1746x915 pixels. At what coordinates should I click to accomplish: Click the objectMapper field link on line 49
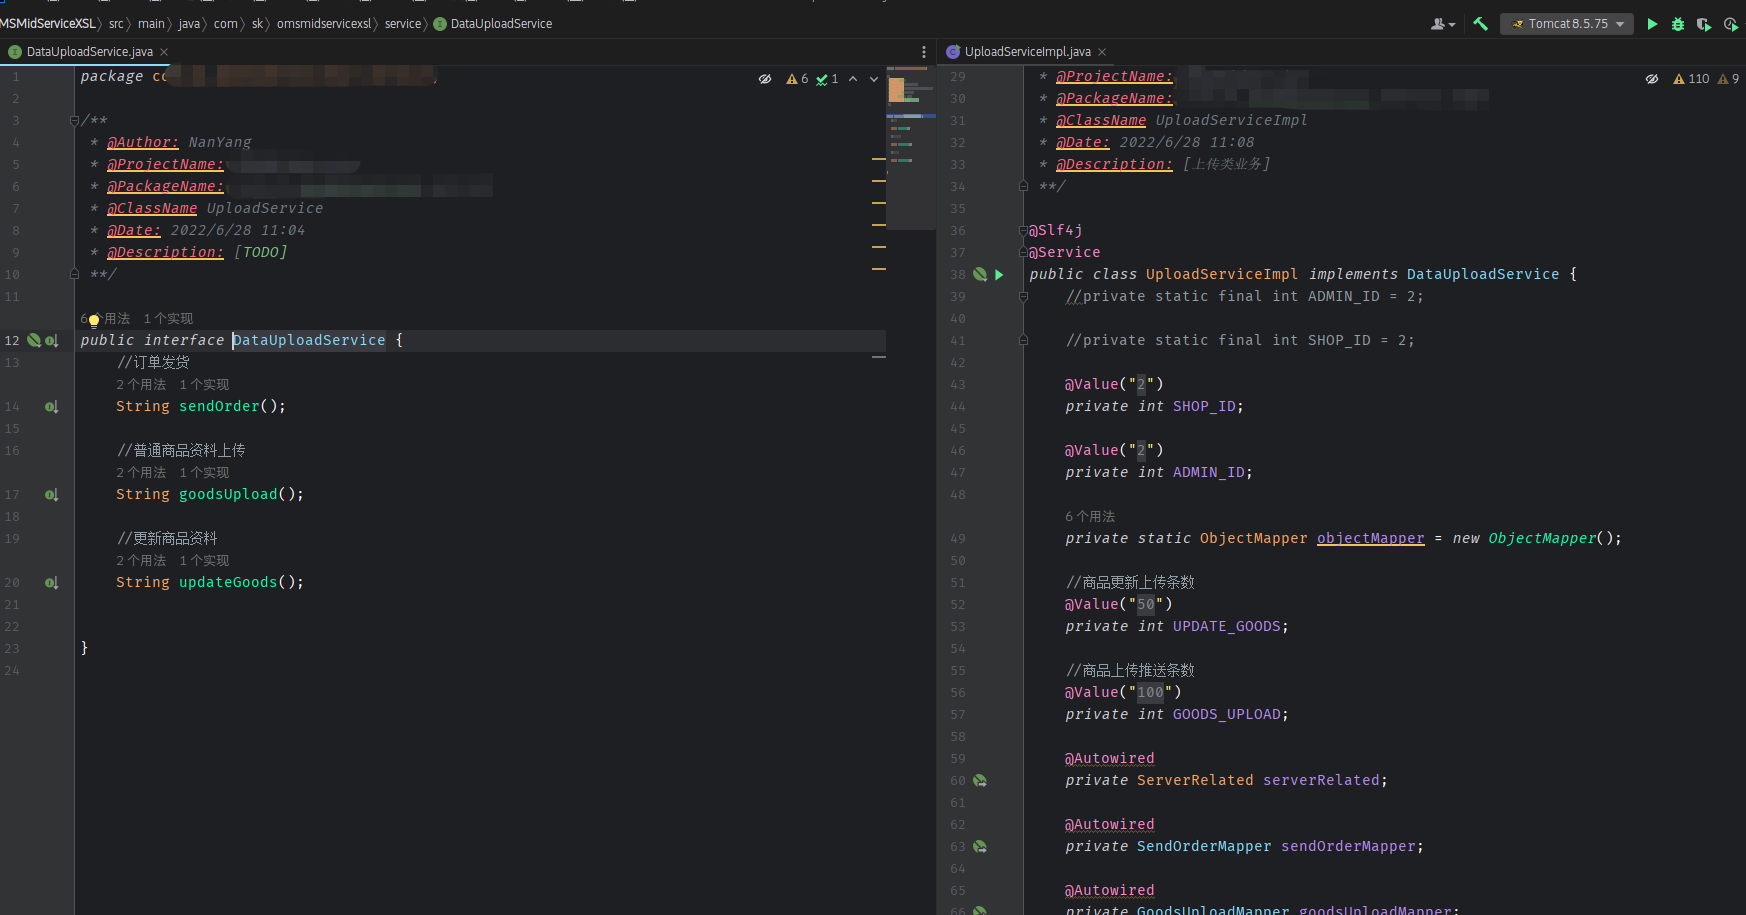pyautogui.click(x=1370, y=538)
